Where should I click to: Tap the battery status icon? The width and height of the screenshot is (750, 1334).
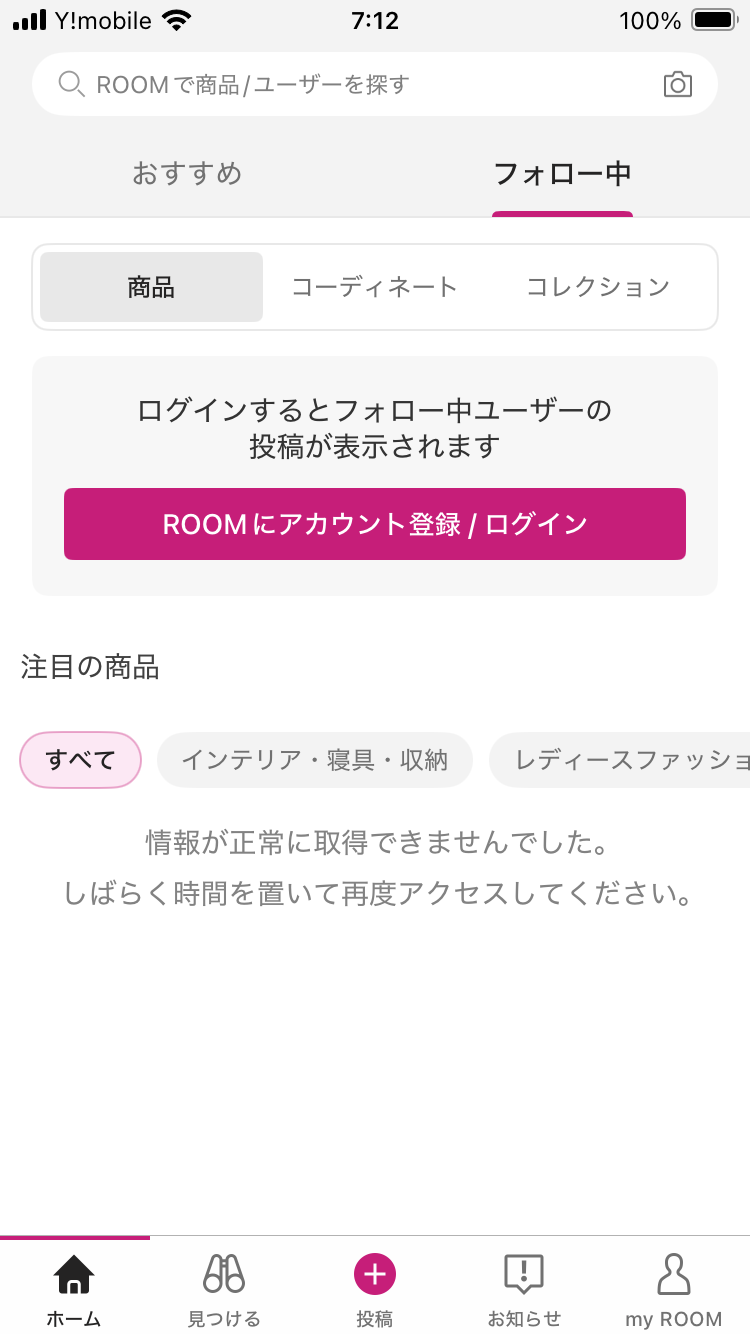coord(712,21)
